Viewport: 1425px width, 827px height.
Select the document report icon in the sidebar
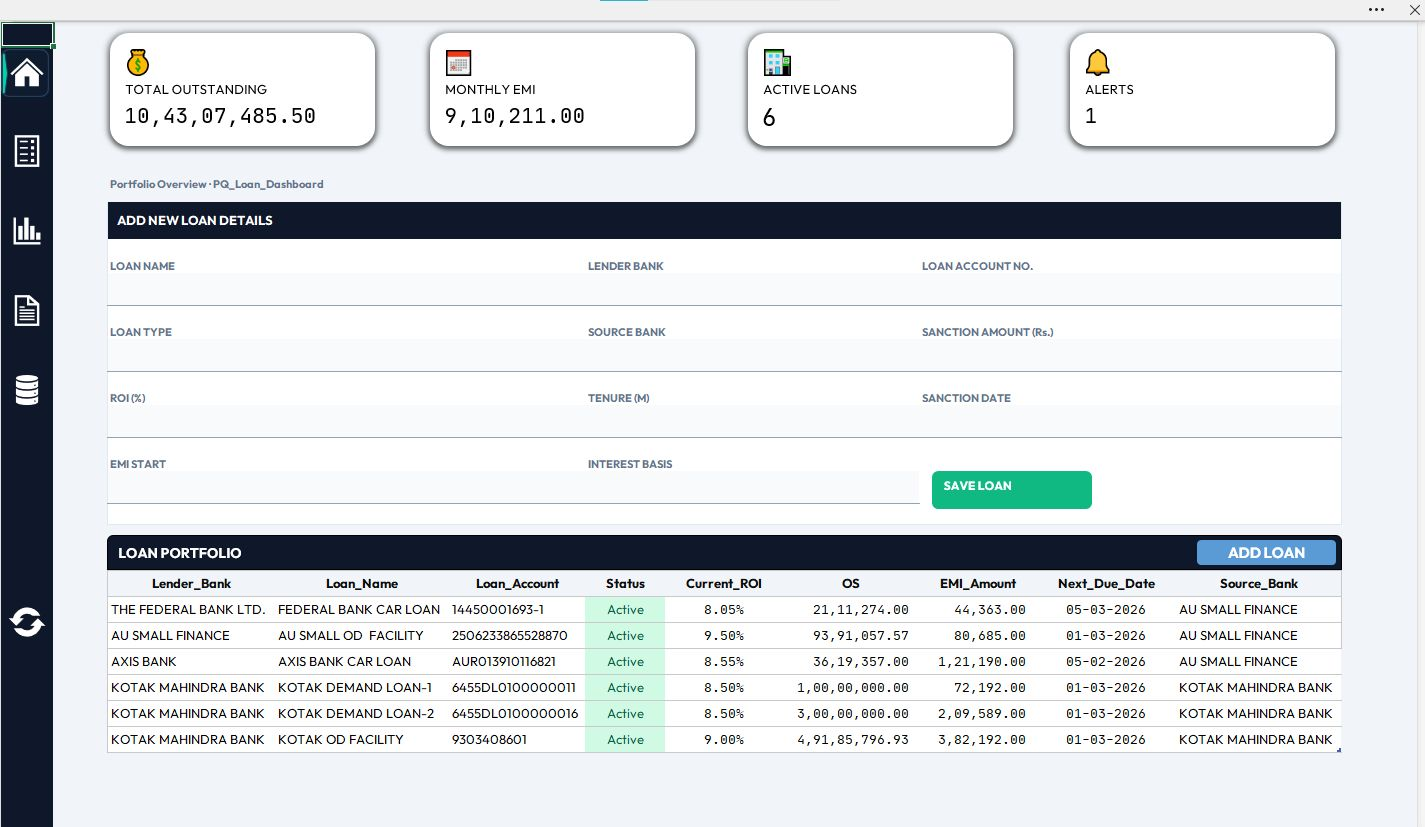pos(26,310)
